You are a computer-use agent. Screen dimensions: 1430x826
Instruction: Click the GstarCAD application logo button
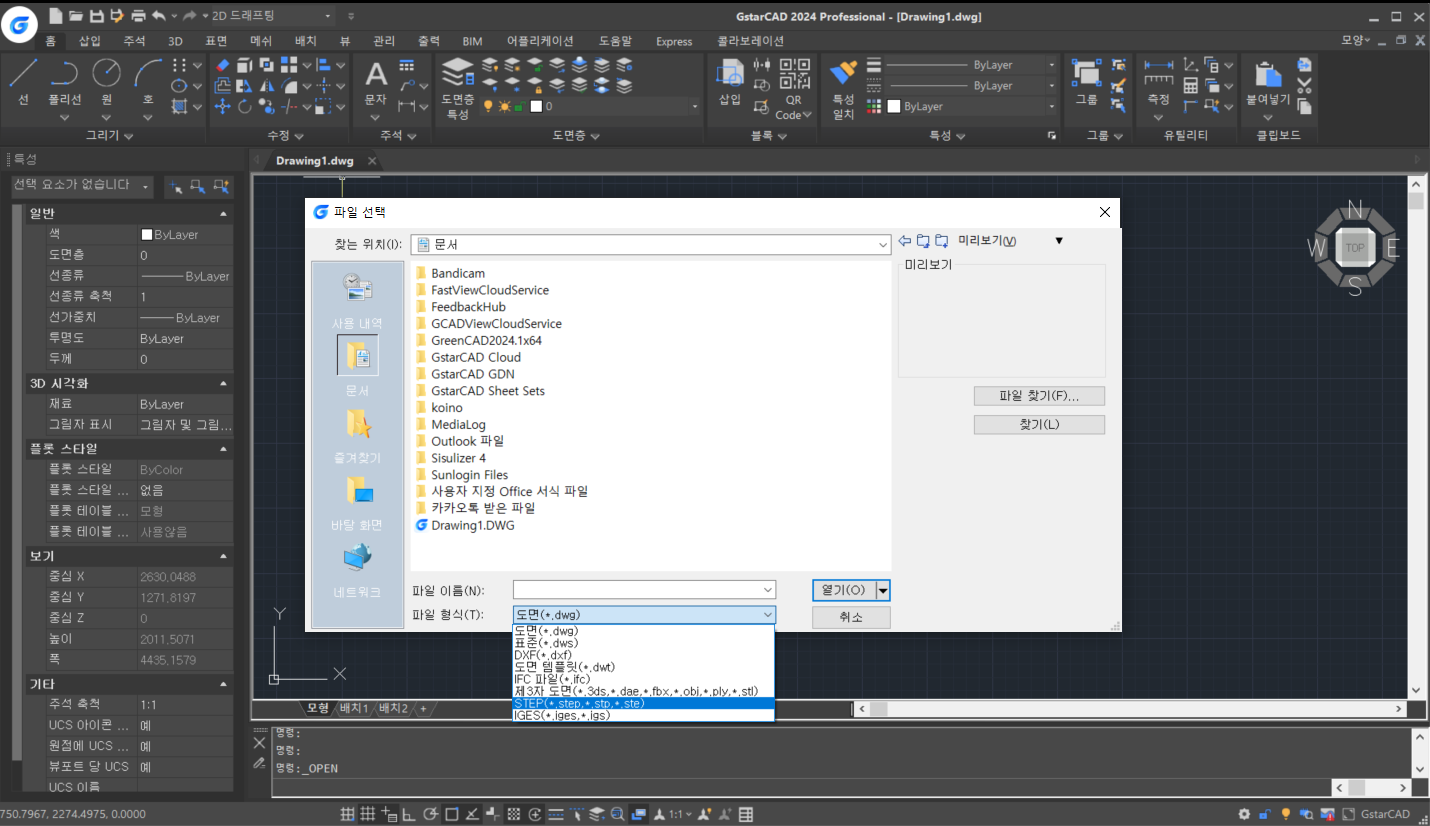(x=19, y=22)
